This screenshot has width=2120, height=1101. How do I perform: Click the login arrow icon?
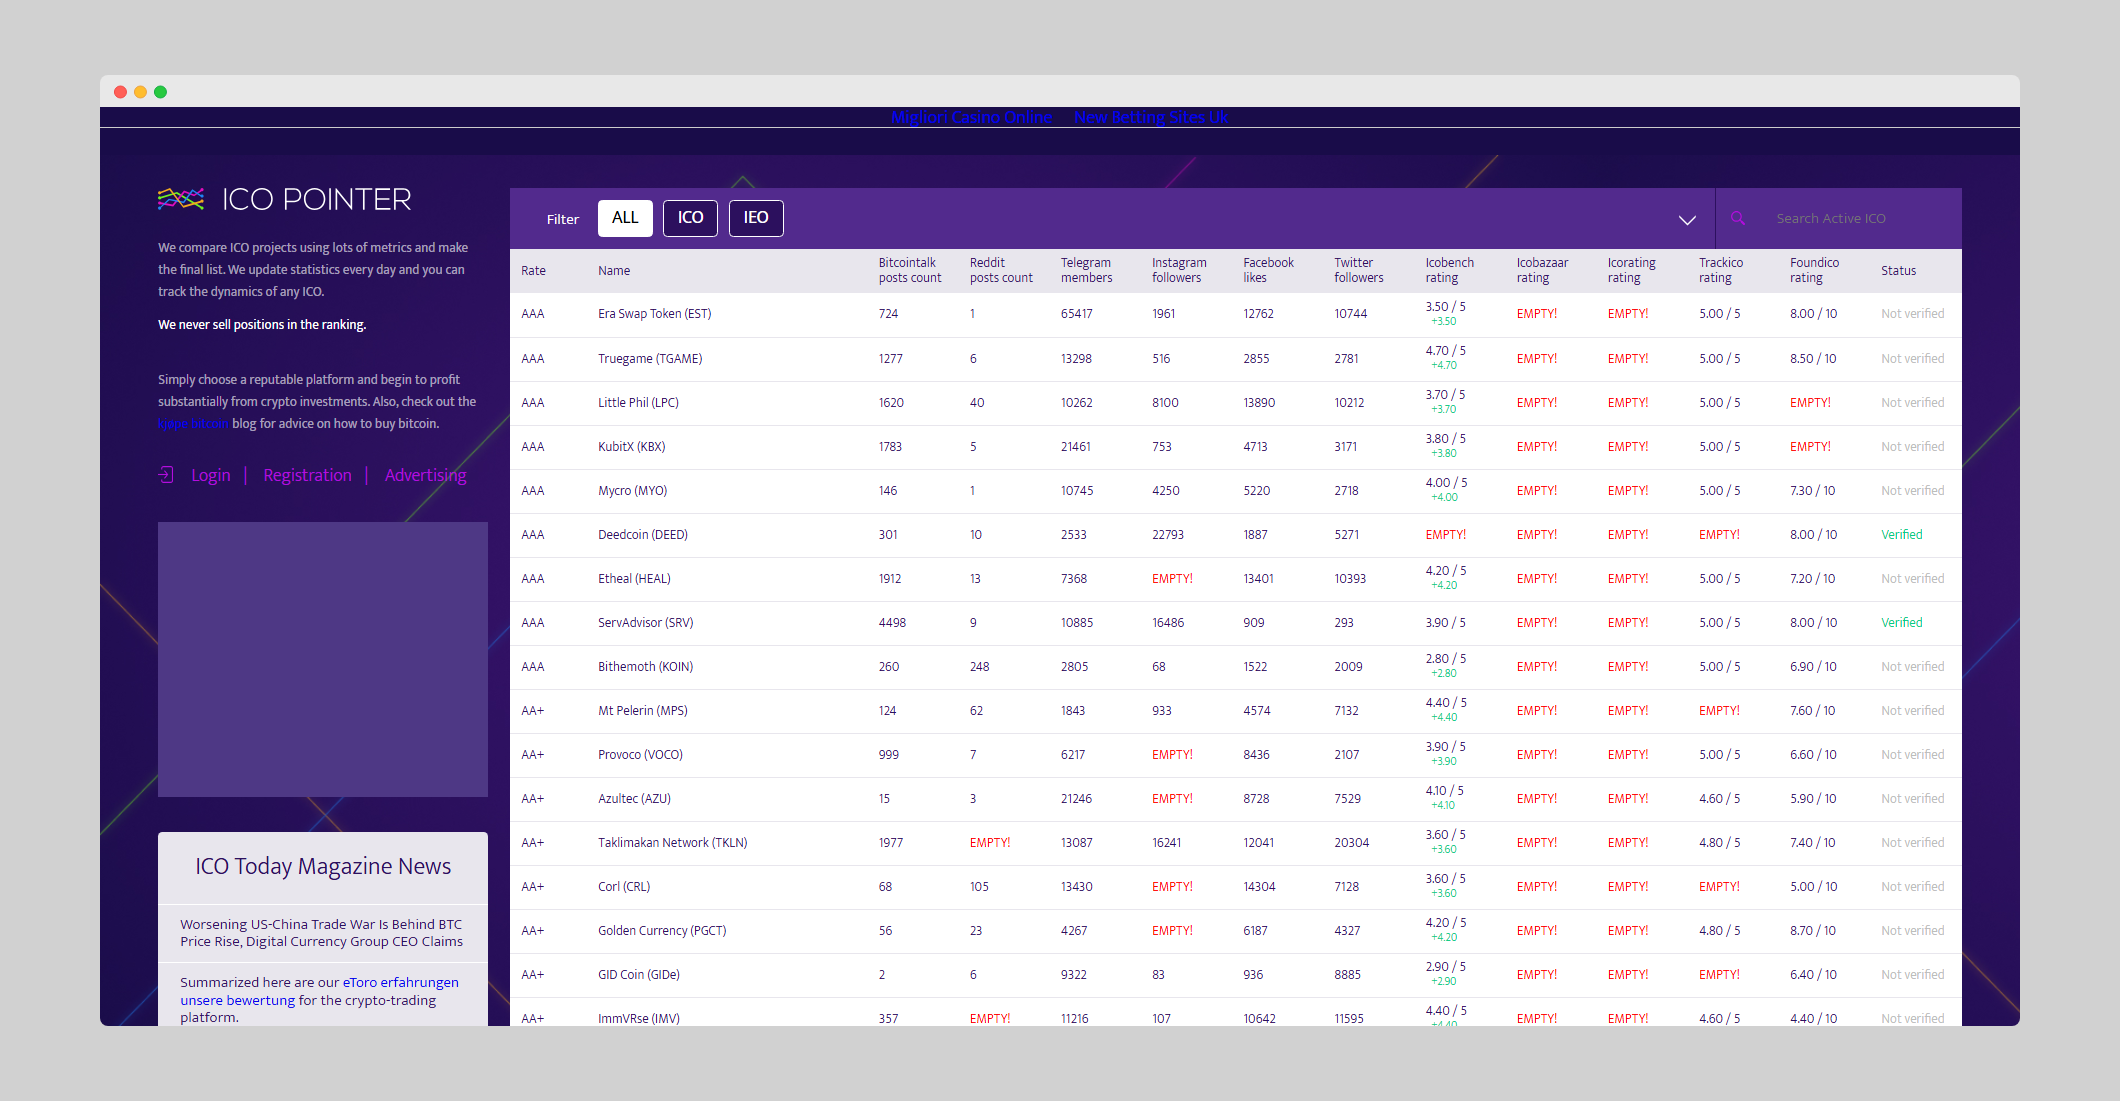click(x=166, y=475)
